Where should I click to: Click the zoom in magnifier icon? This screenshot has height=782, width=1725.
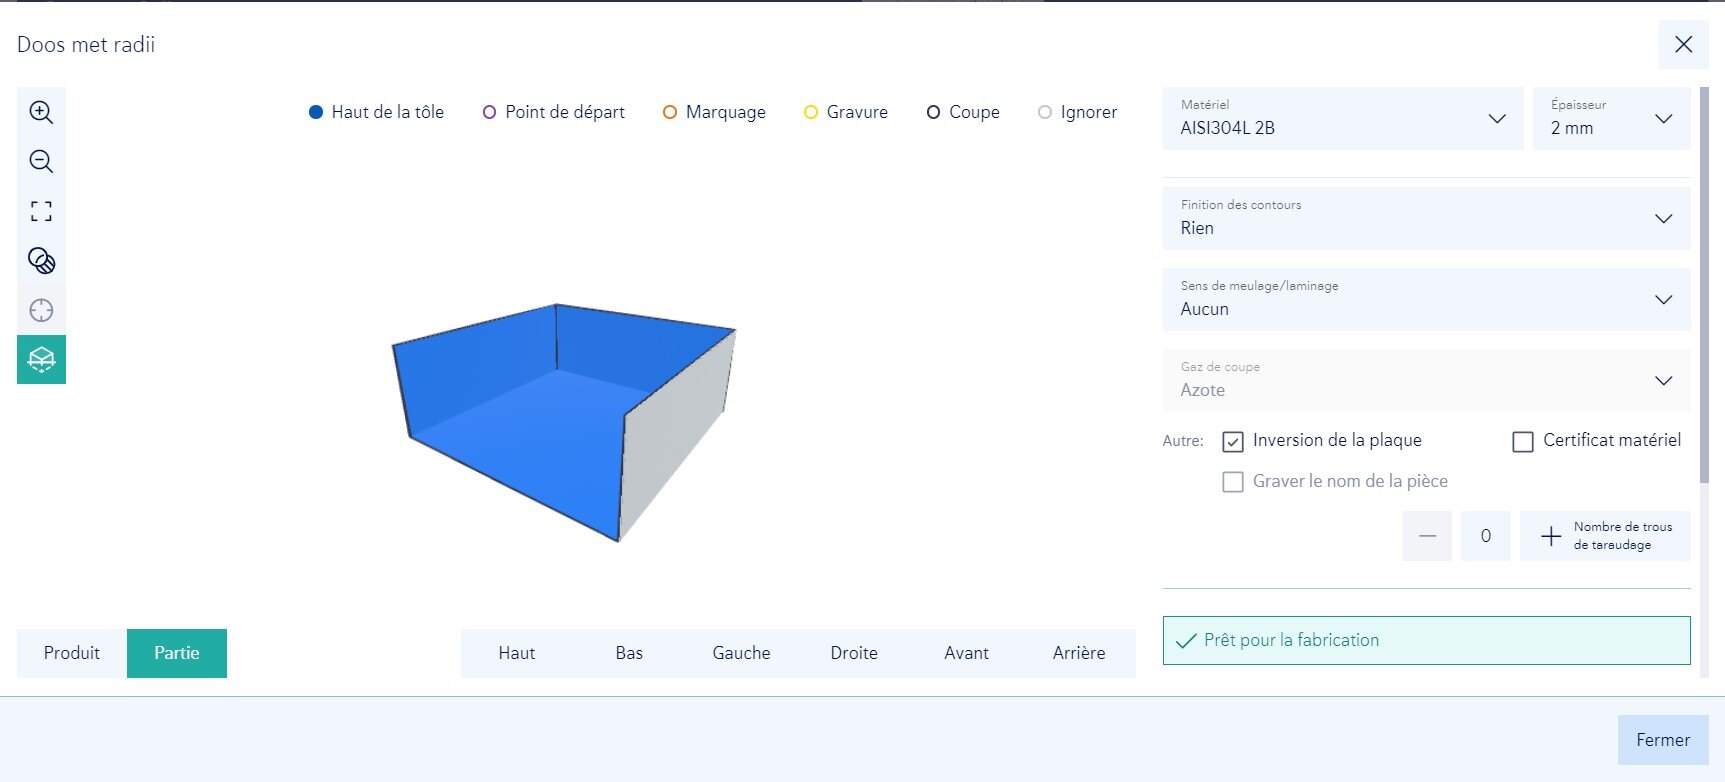click(x=41, y=112)
